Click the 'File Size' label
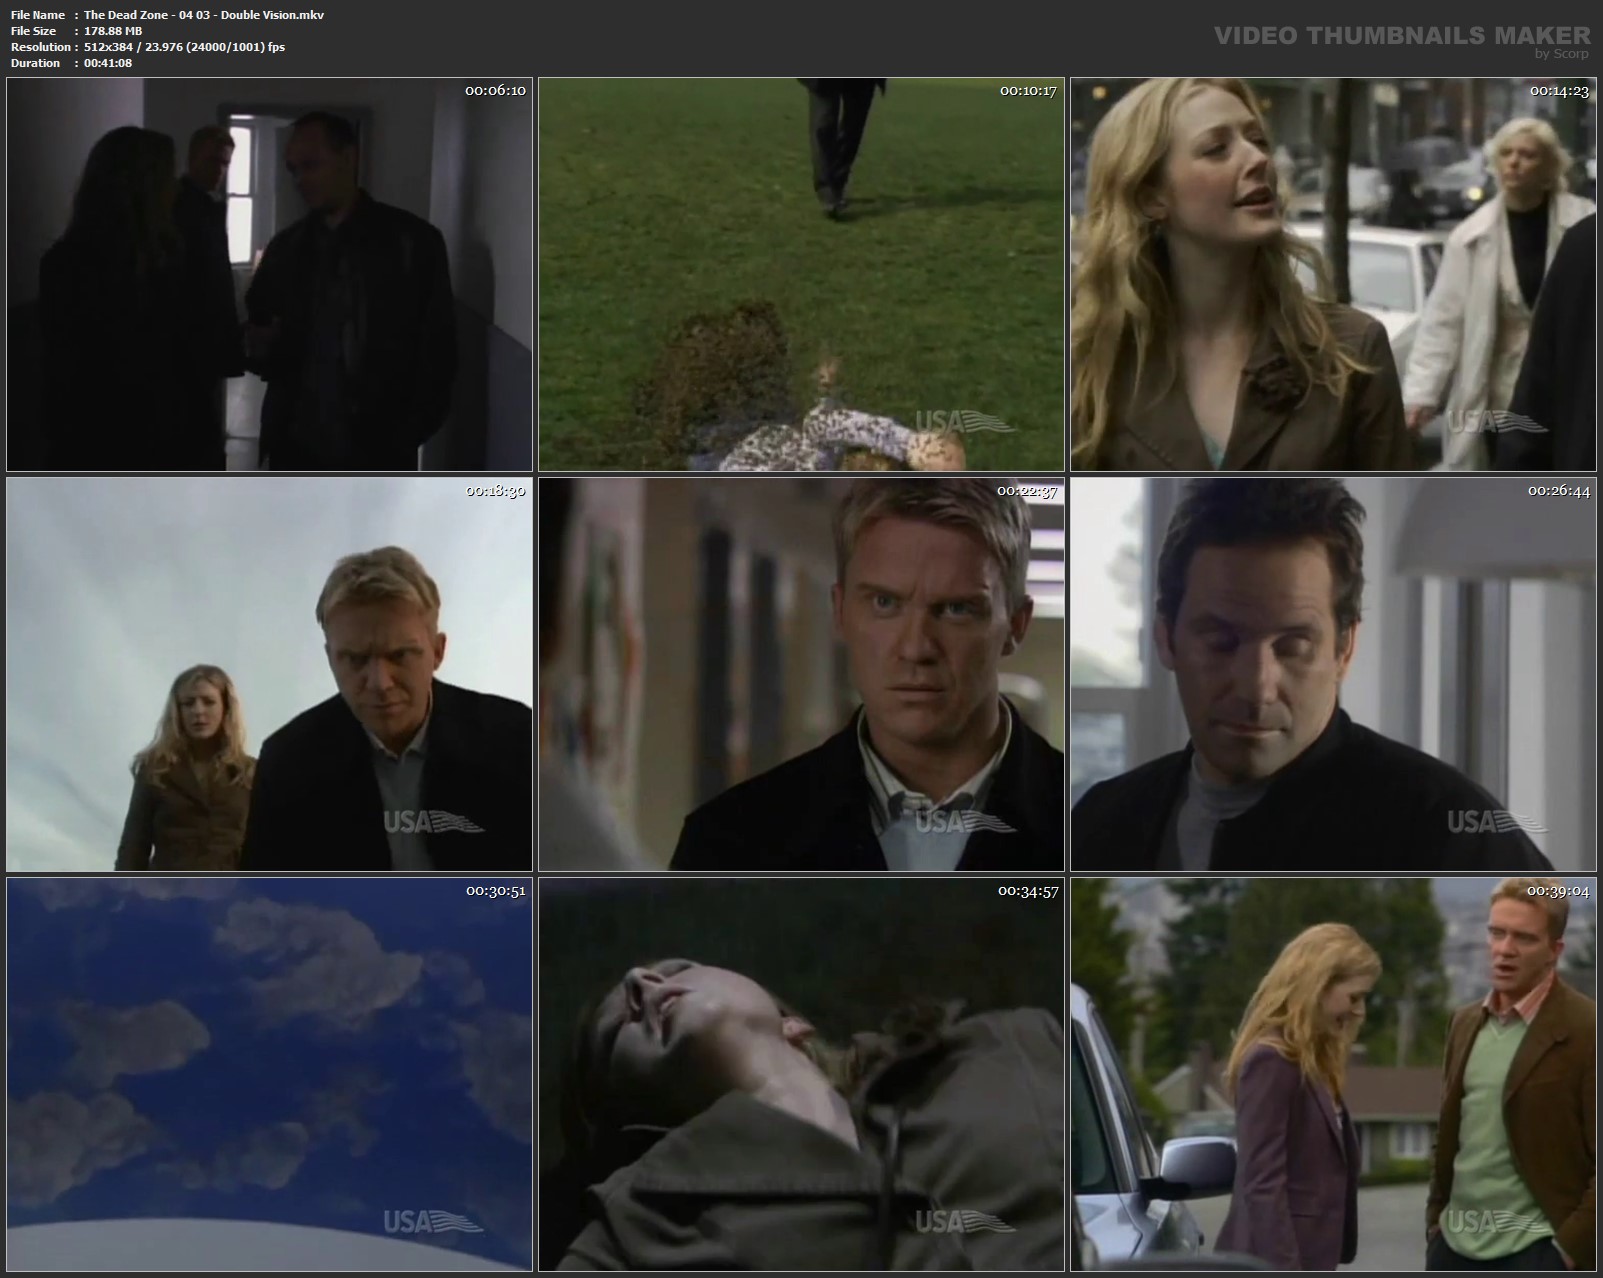Viewport: 1603px width, 1278px height. (x=34, y=31)
